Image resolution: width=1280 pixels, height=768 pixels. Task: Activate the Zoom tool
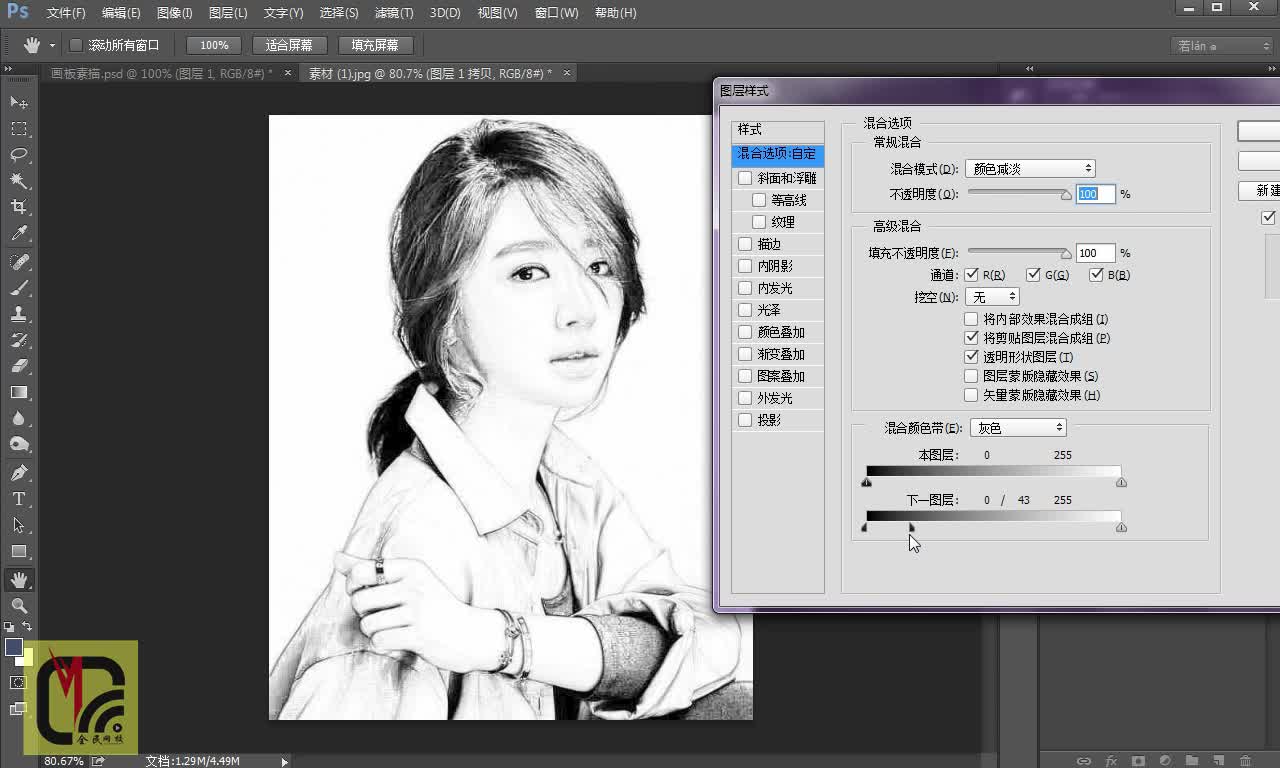[18, 604]
